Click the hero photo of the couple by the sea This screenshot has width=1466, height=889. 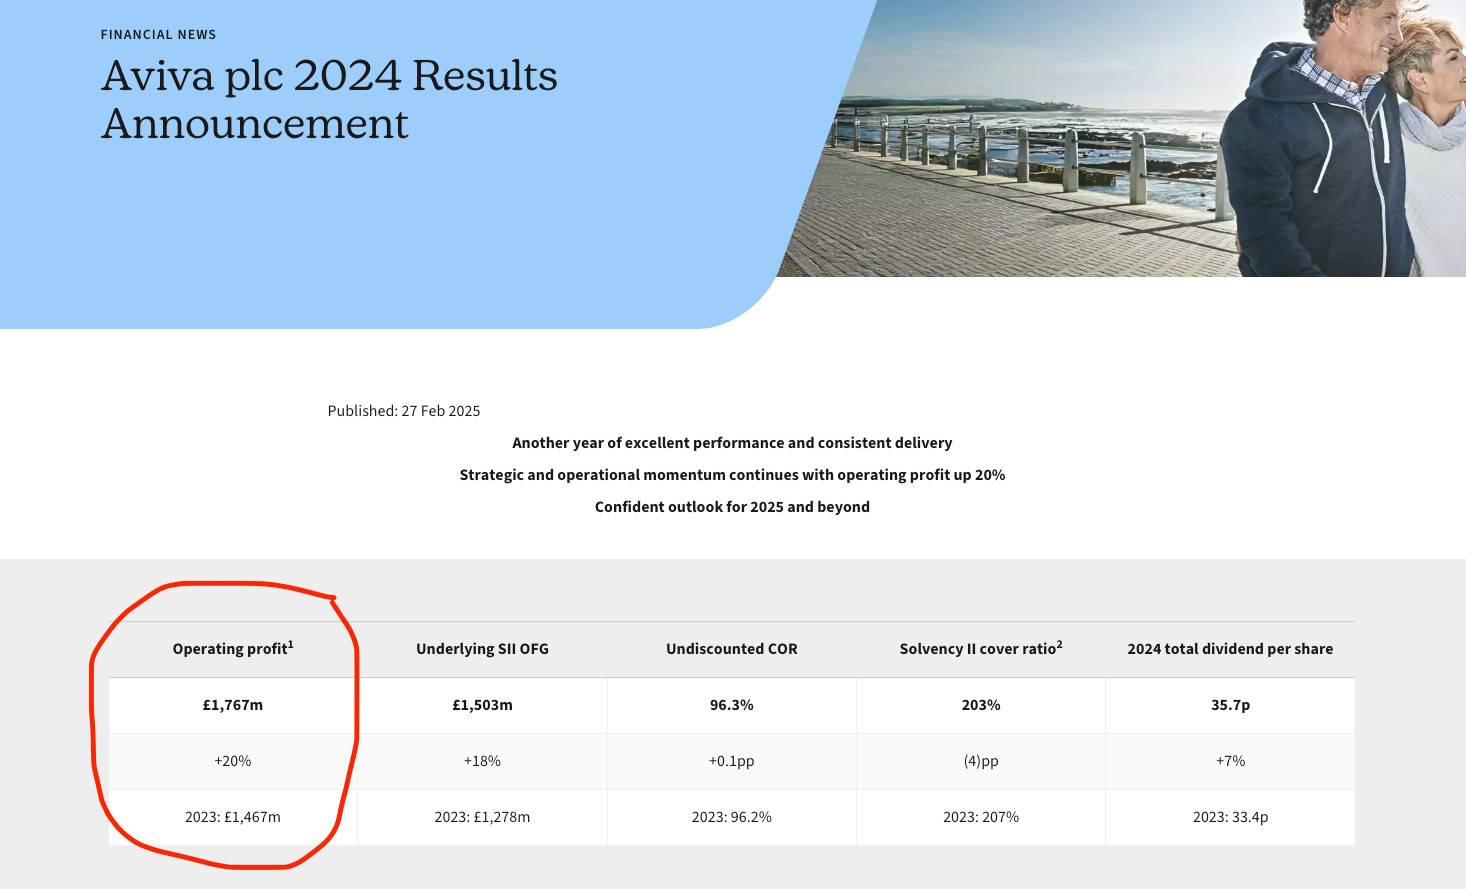point(1121,138)
